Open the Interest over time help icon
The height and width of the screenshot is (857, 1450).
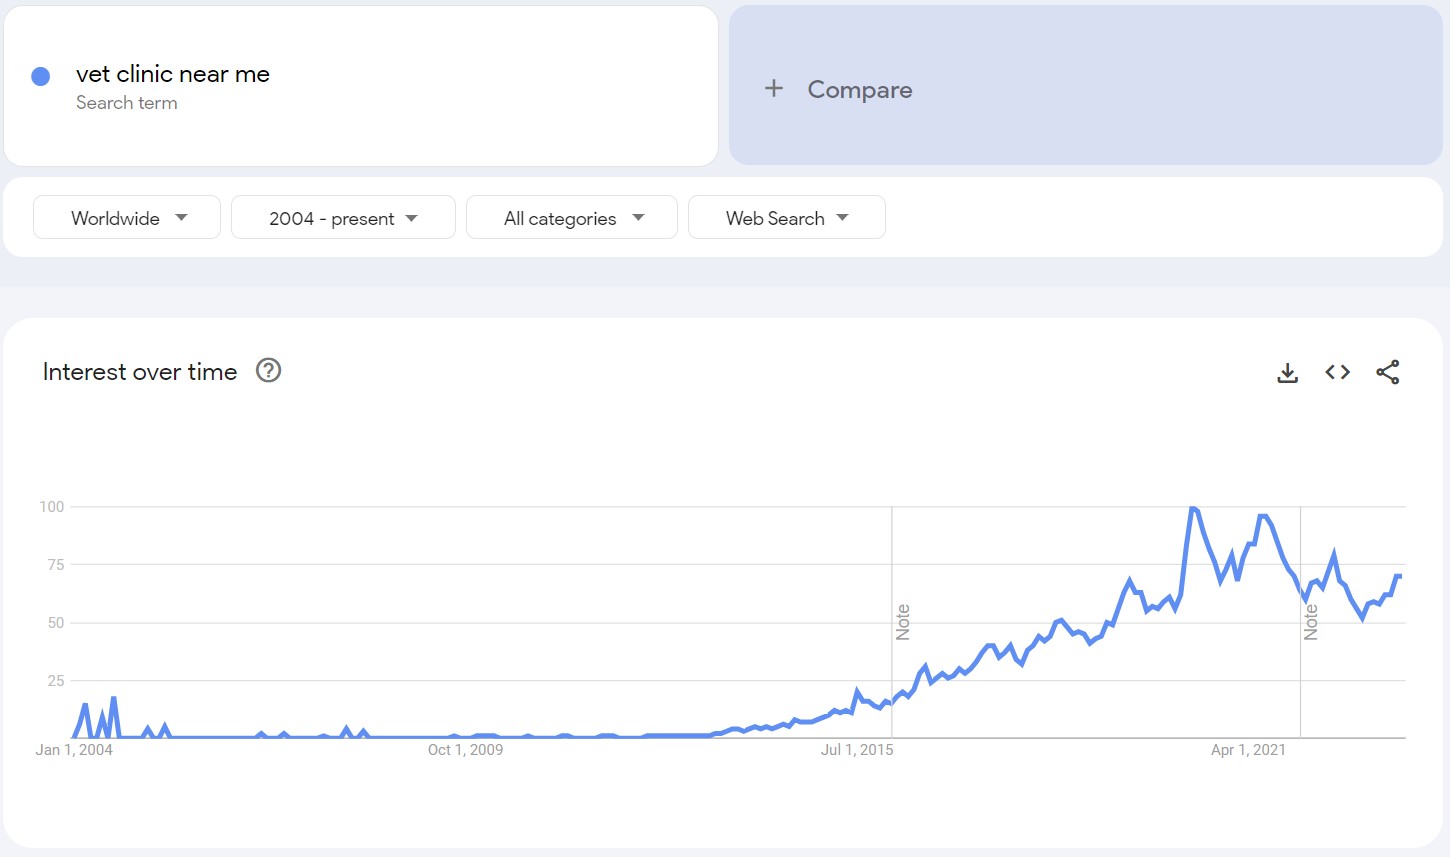[x=269, y=371]
